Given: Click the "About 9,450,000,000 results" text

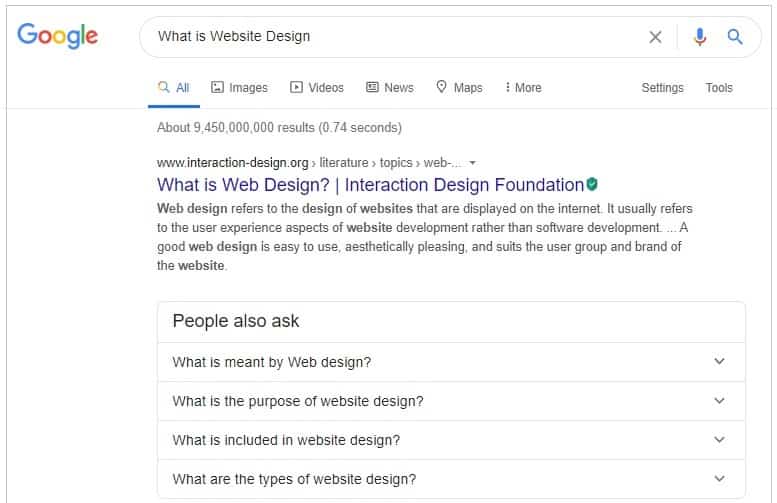Looking at the screenshot, I should click(279, 127).
